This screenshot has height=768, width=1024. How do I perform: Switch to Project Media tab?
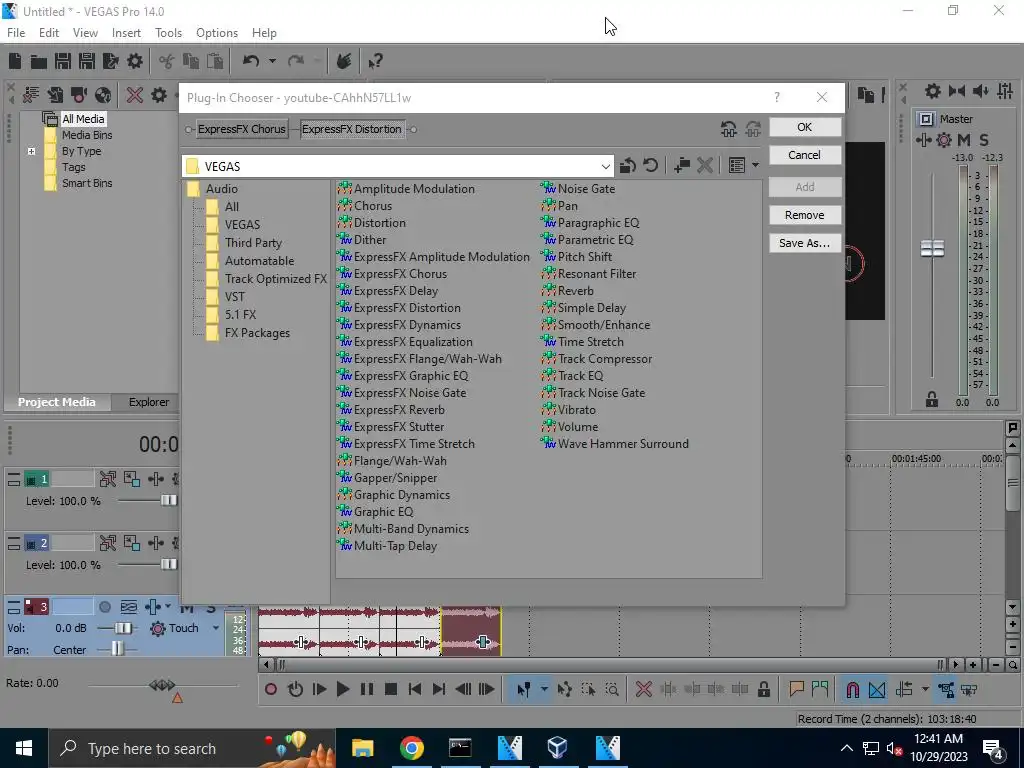pyautogui.click(x=57, y=402)
